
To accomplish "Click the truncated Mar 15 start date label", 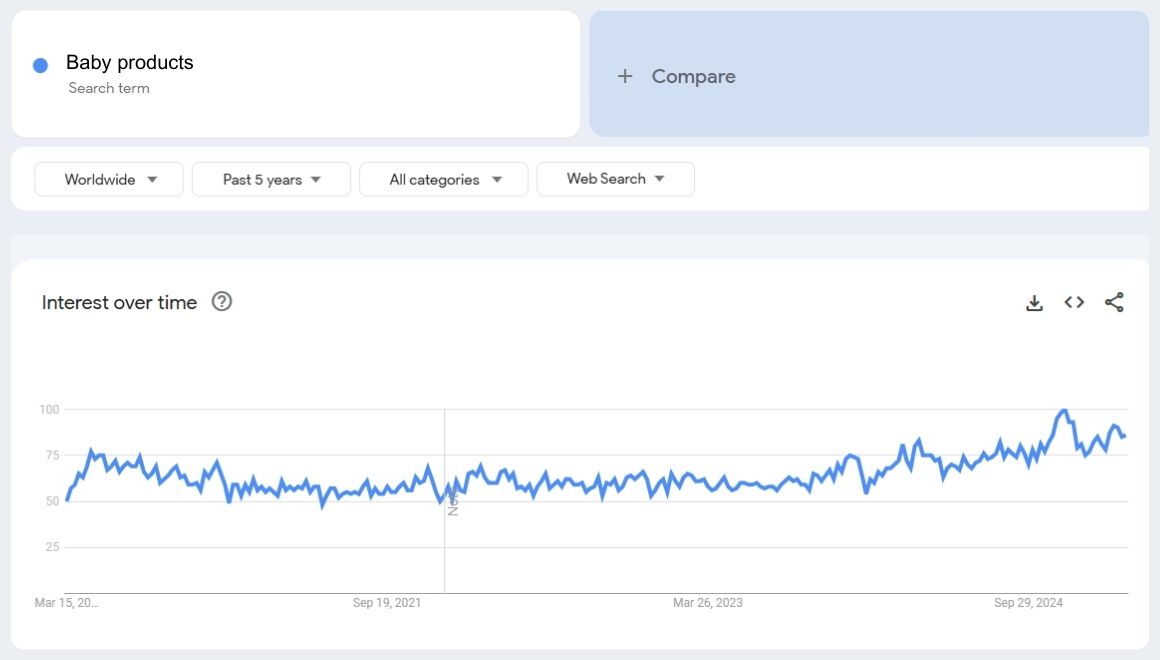I will pyautogui.click(x=66, y=603).
